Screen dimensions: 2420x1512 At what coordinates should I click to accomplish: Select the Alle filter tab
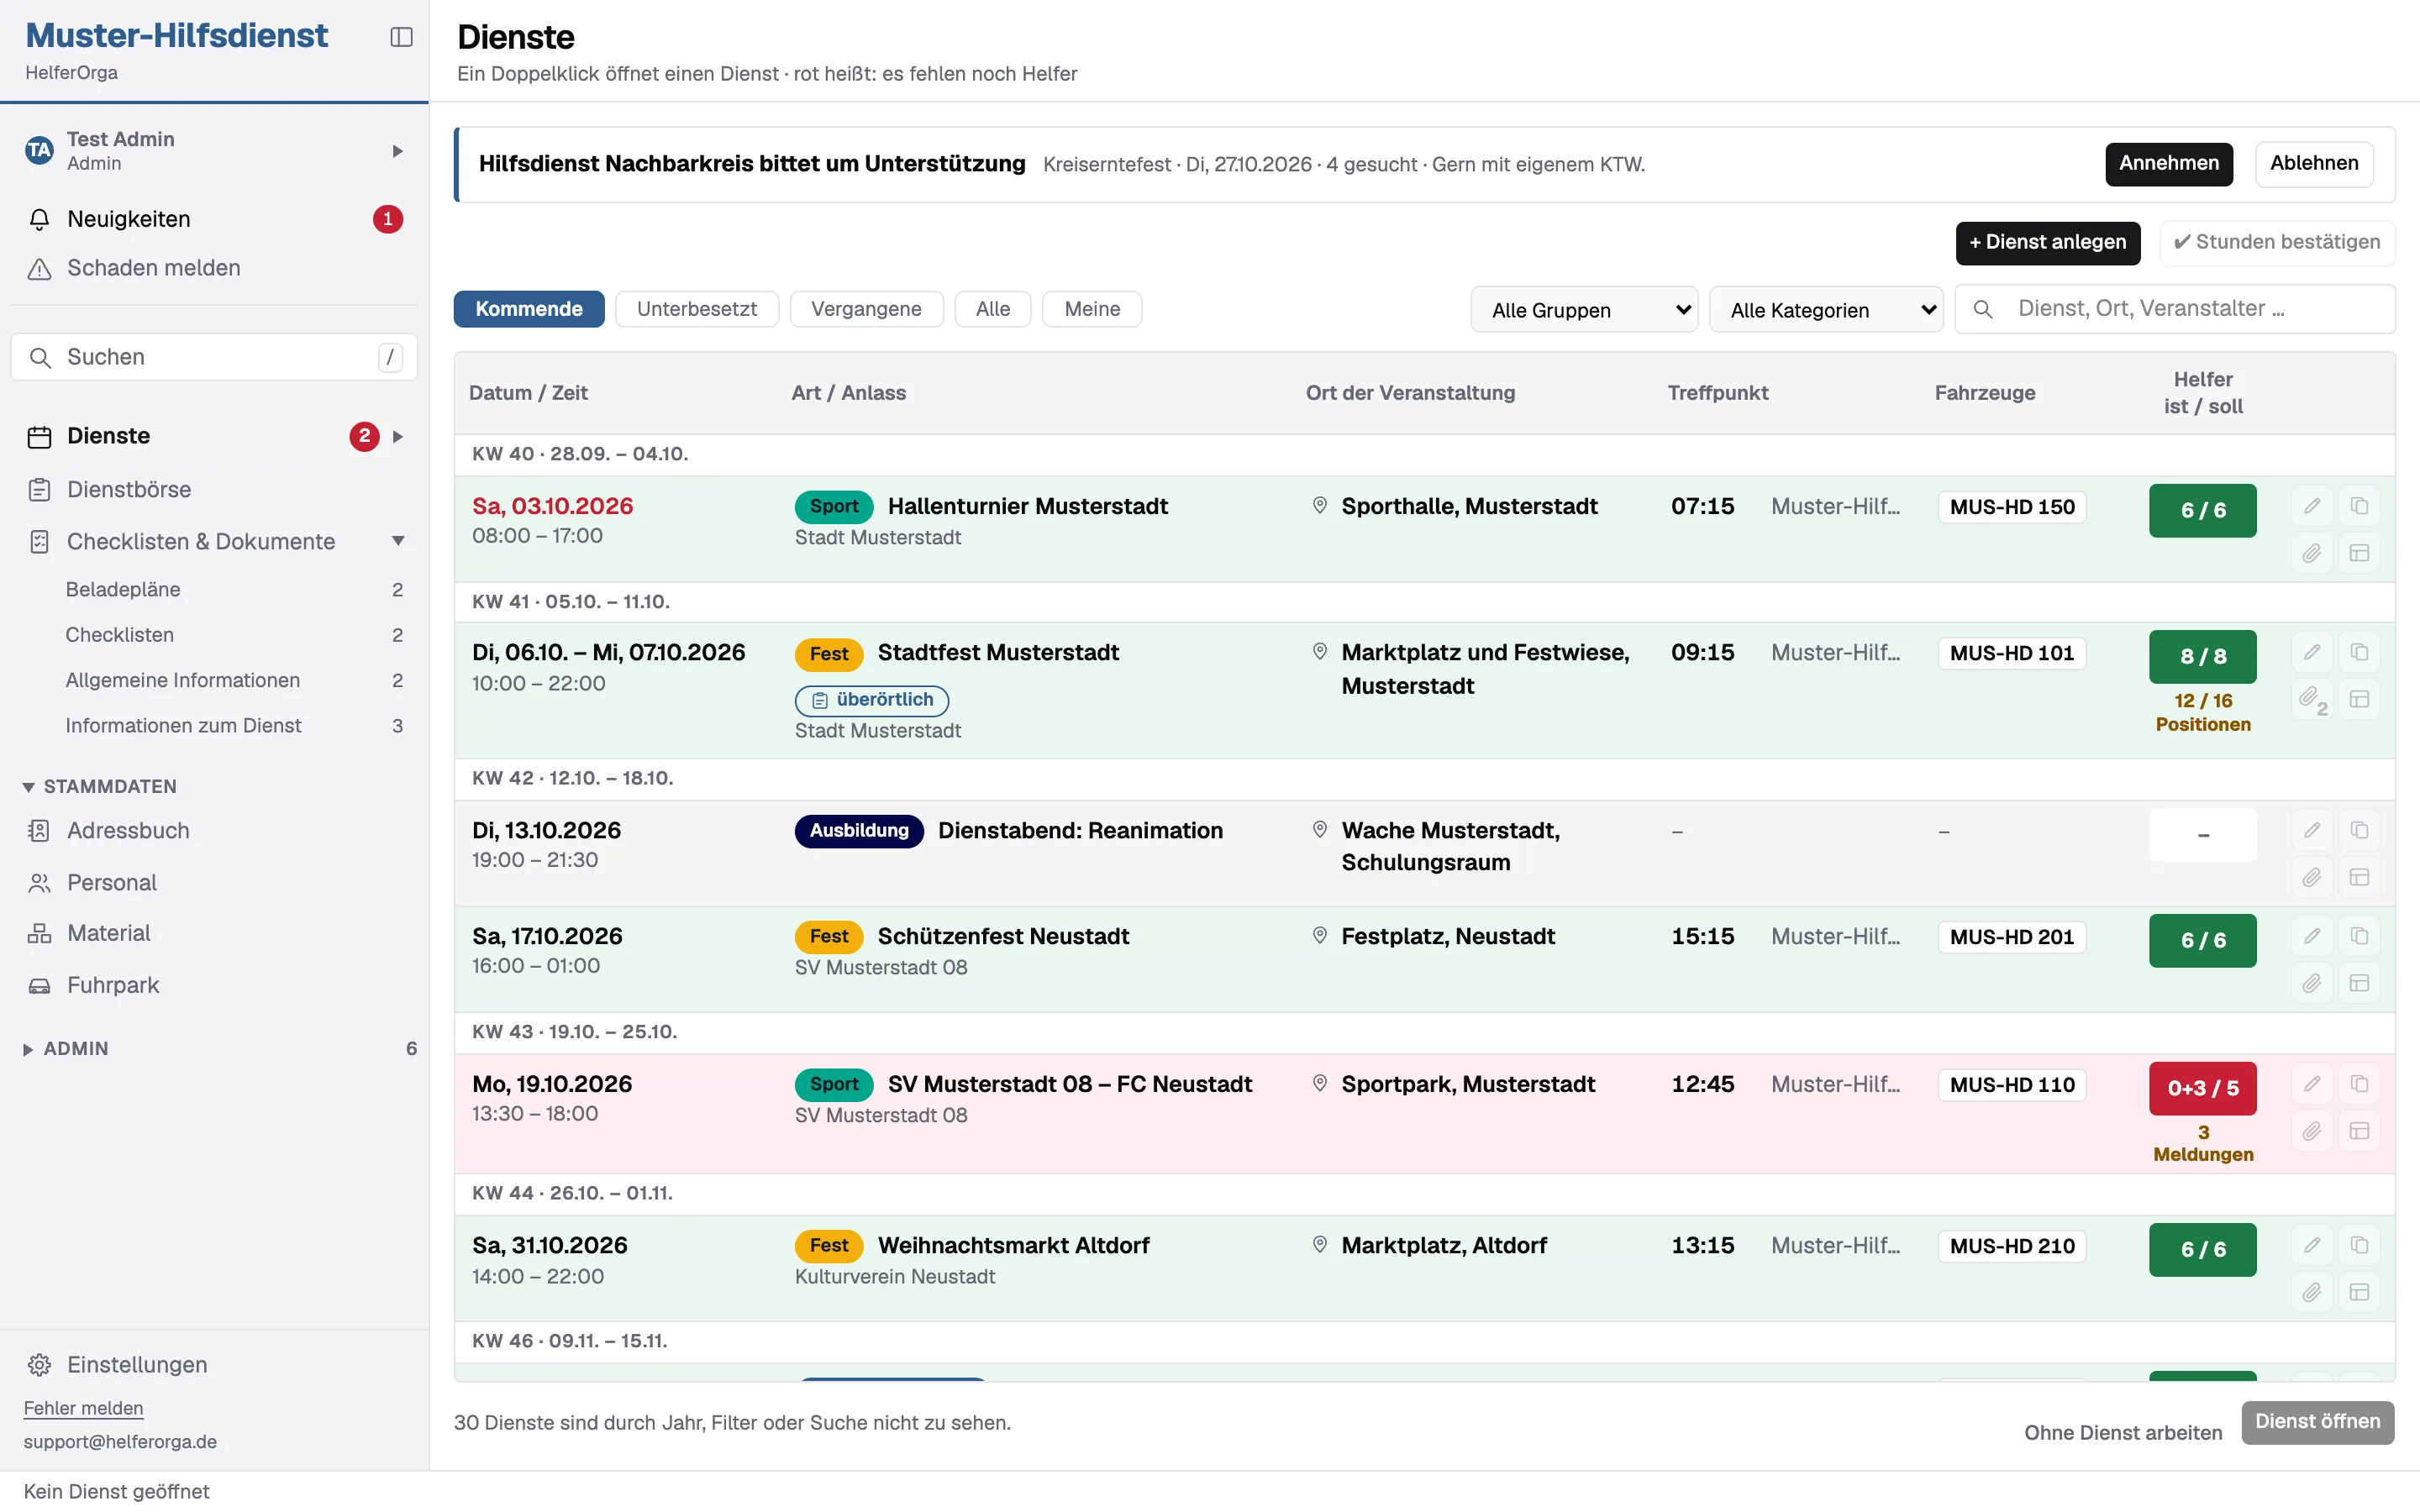(993, 309)
